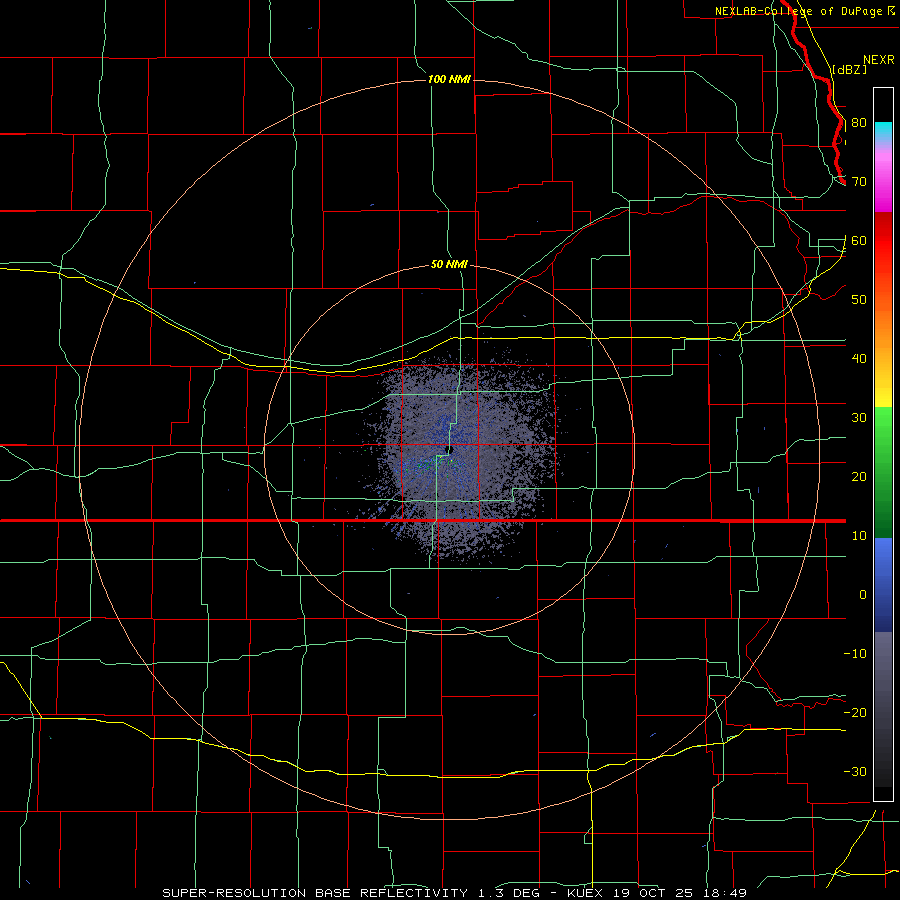Click the 60 dBZ scale value
This screenshot has height=900, width=900.
[x=859, y=241]
